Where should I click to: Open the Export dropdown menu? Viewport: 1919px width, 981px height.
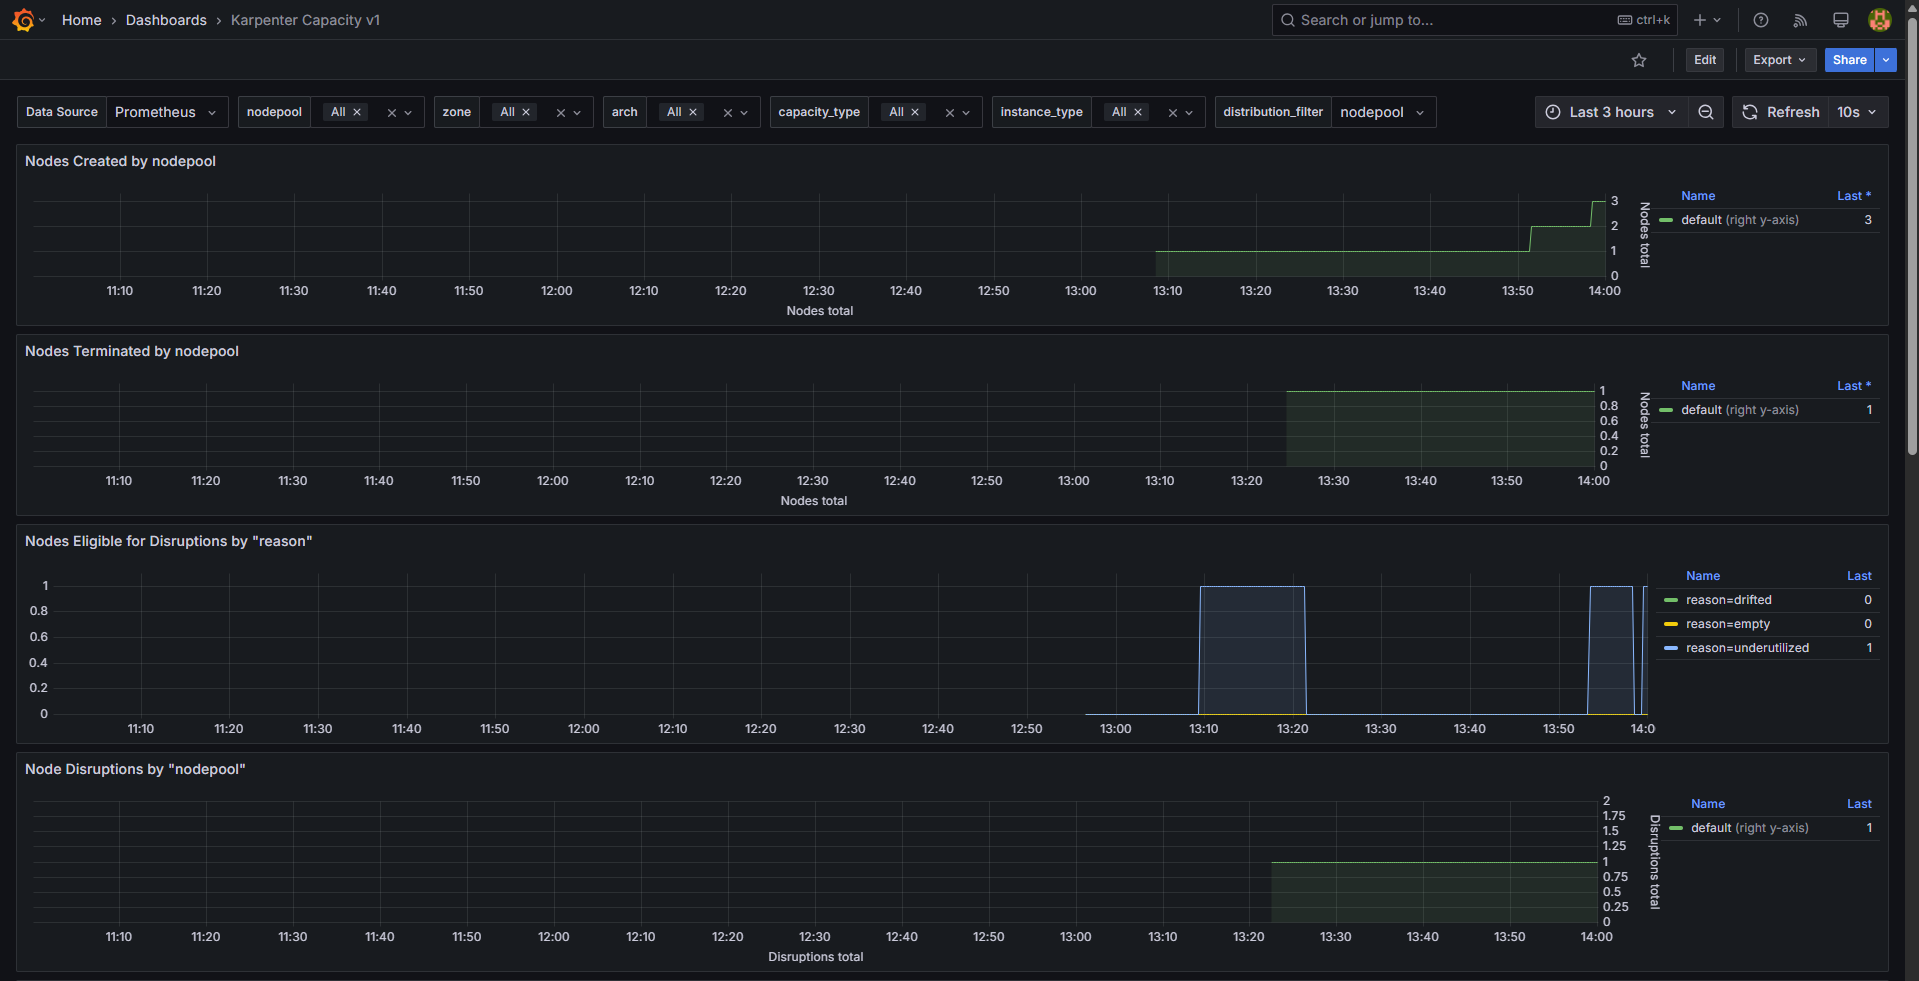coord(1779,60)
